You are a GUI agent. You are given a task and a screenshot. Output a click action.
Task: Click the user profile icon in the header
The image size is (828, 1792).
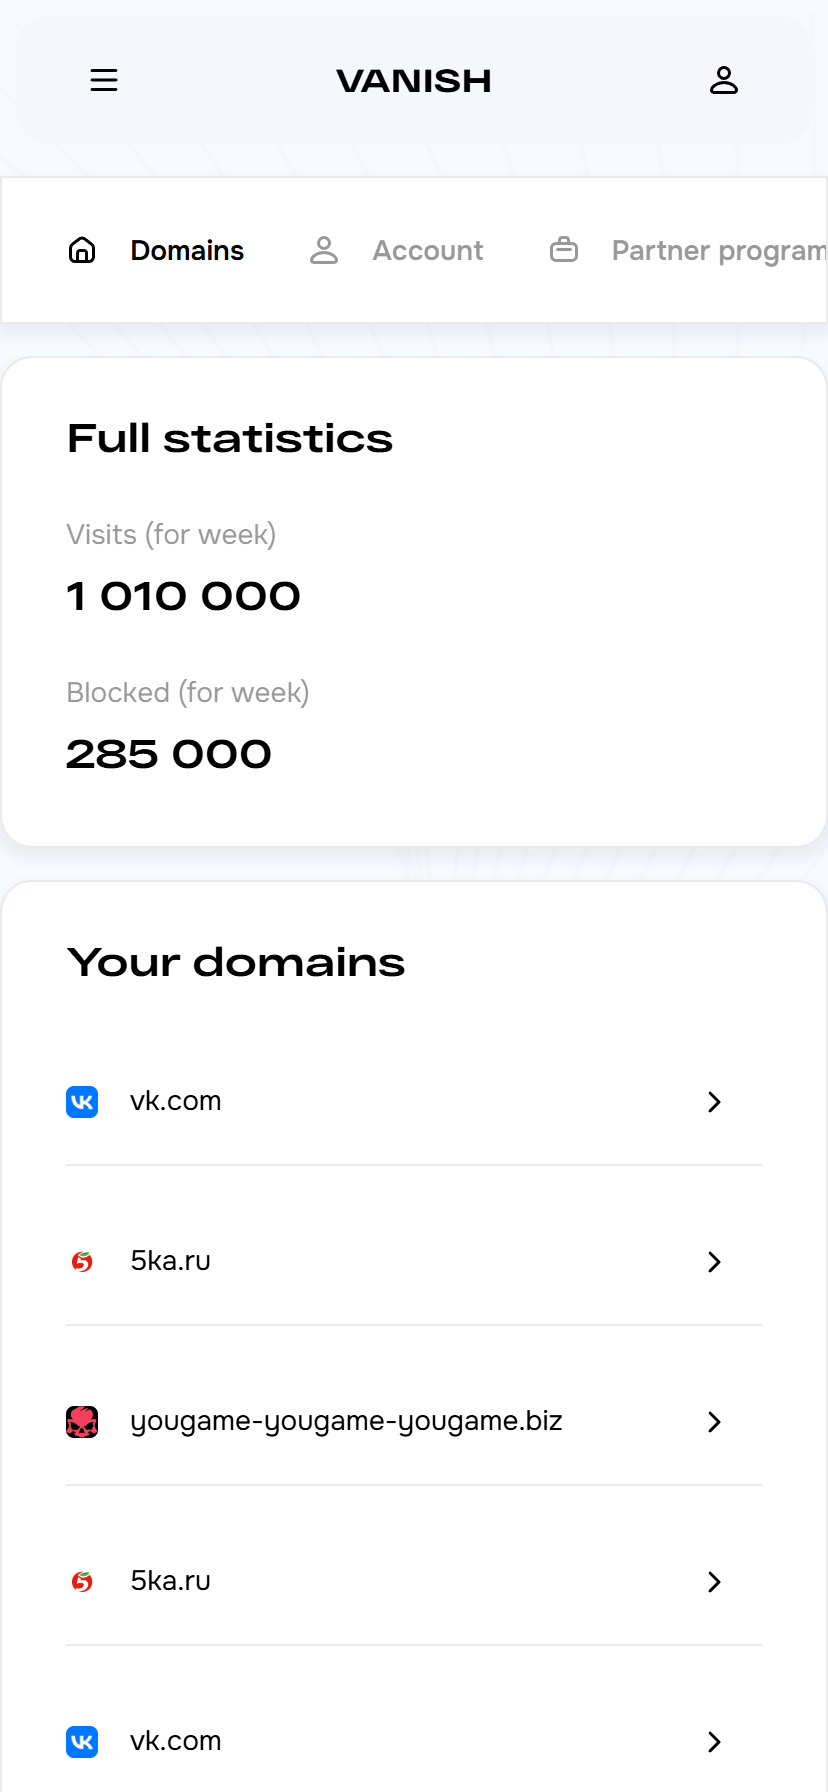[x=724, y=80]
